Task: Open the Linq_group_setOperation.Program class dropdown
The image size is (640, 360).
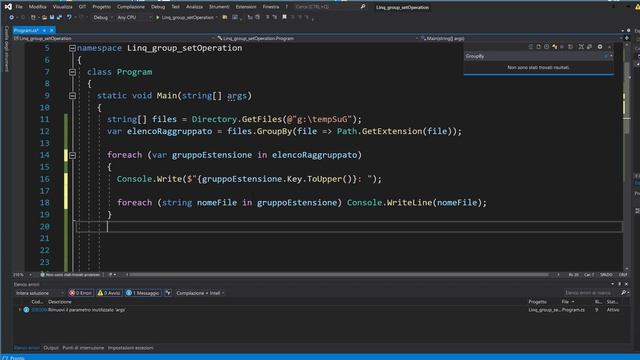Action: 318,38
